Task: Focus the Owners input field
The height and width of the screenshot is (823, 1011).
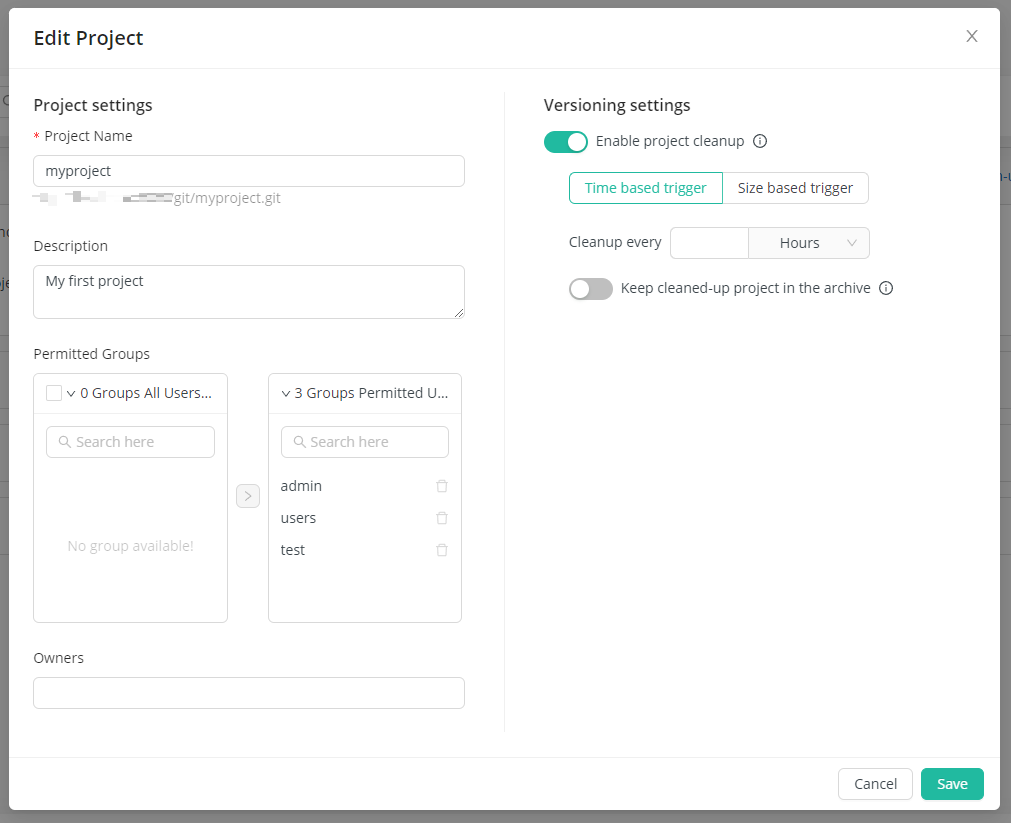Action: 249,693
